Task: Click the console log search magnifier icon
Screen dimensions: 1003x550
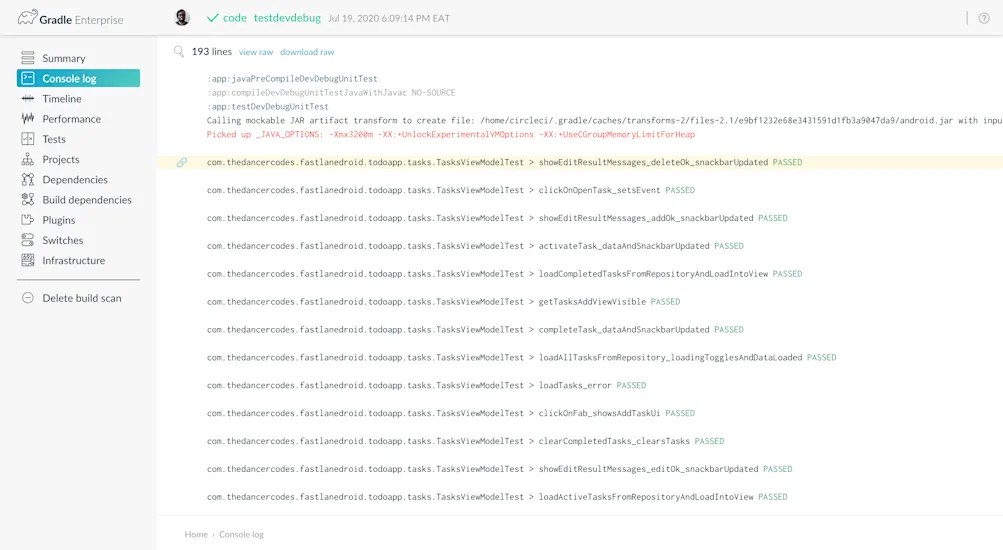Action: coord(179,51)
